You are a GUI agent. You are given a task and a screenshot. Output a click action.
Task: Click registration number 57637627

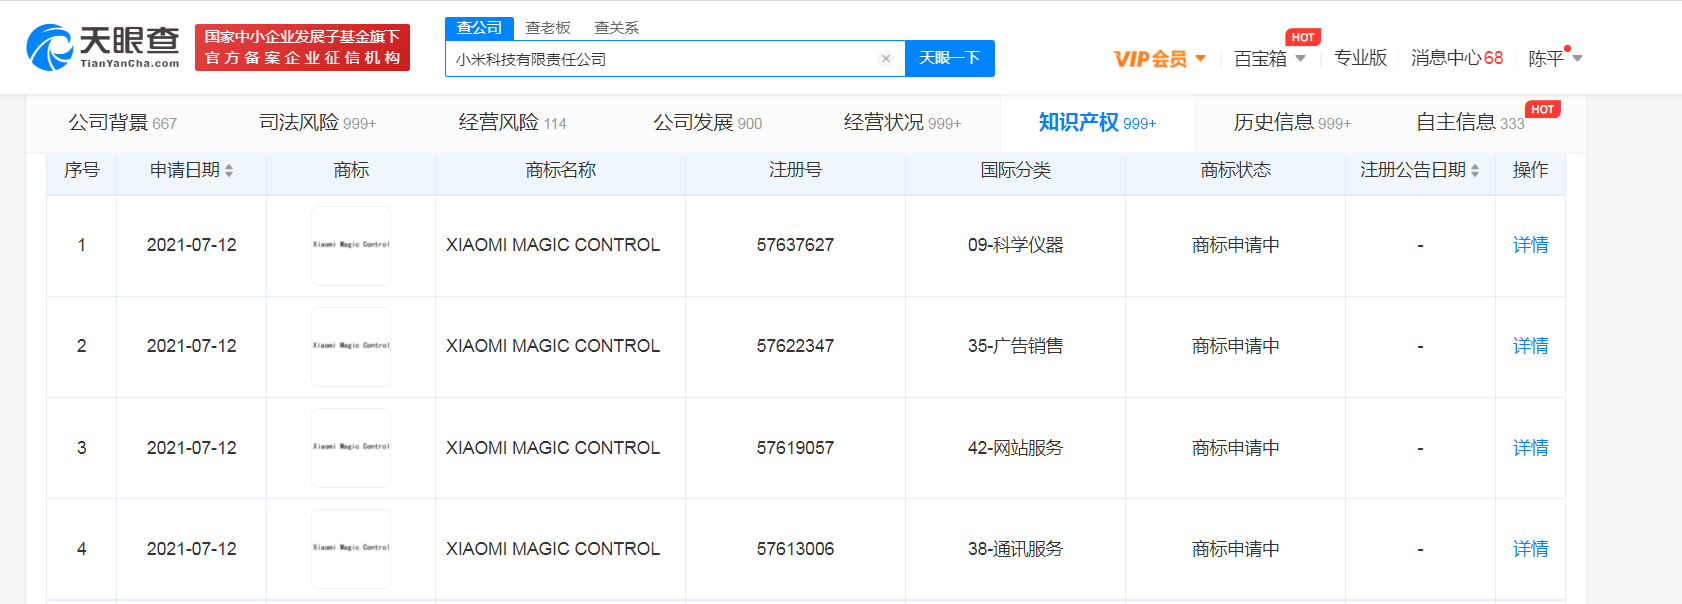(x=795, y=245)
